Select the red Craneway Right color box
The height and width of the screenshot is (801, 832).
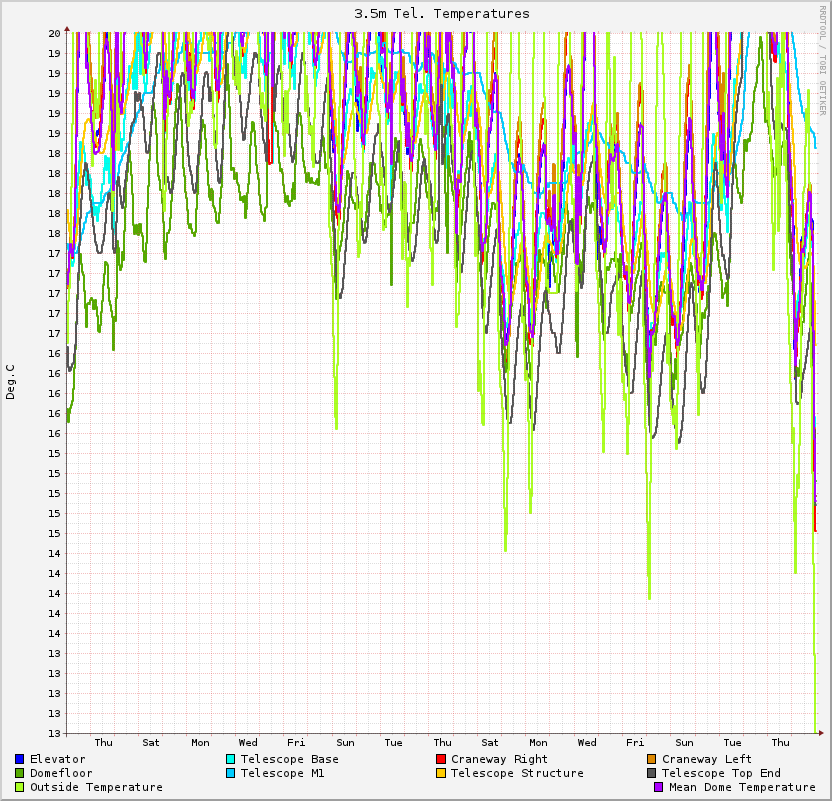coord(441,759)
